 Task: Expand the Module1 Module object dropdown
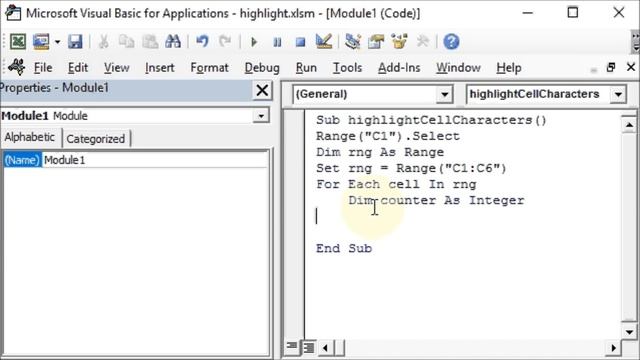261,116
